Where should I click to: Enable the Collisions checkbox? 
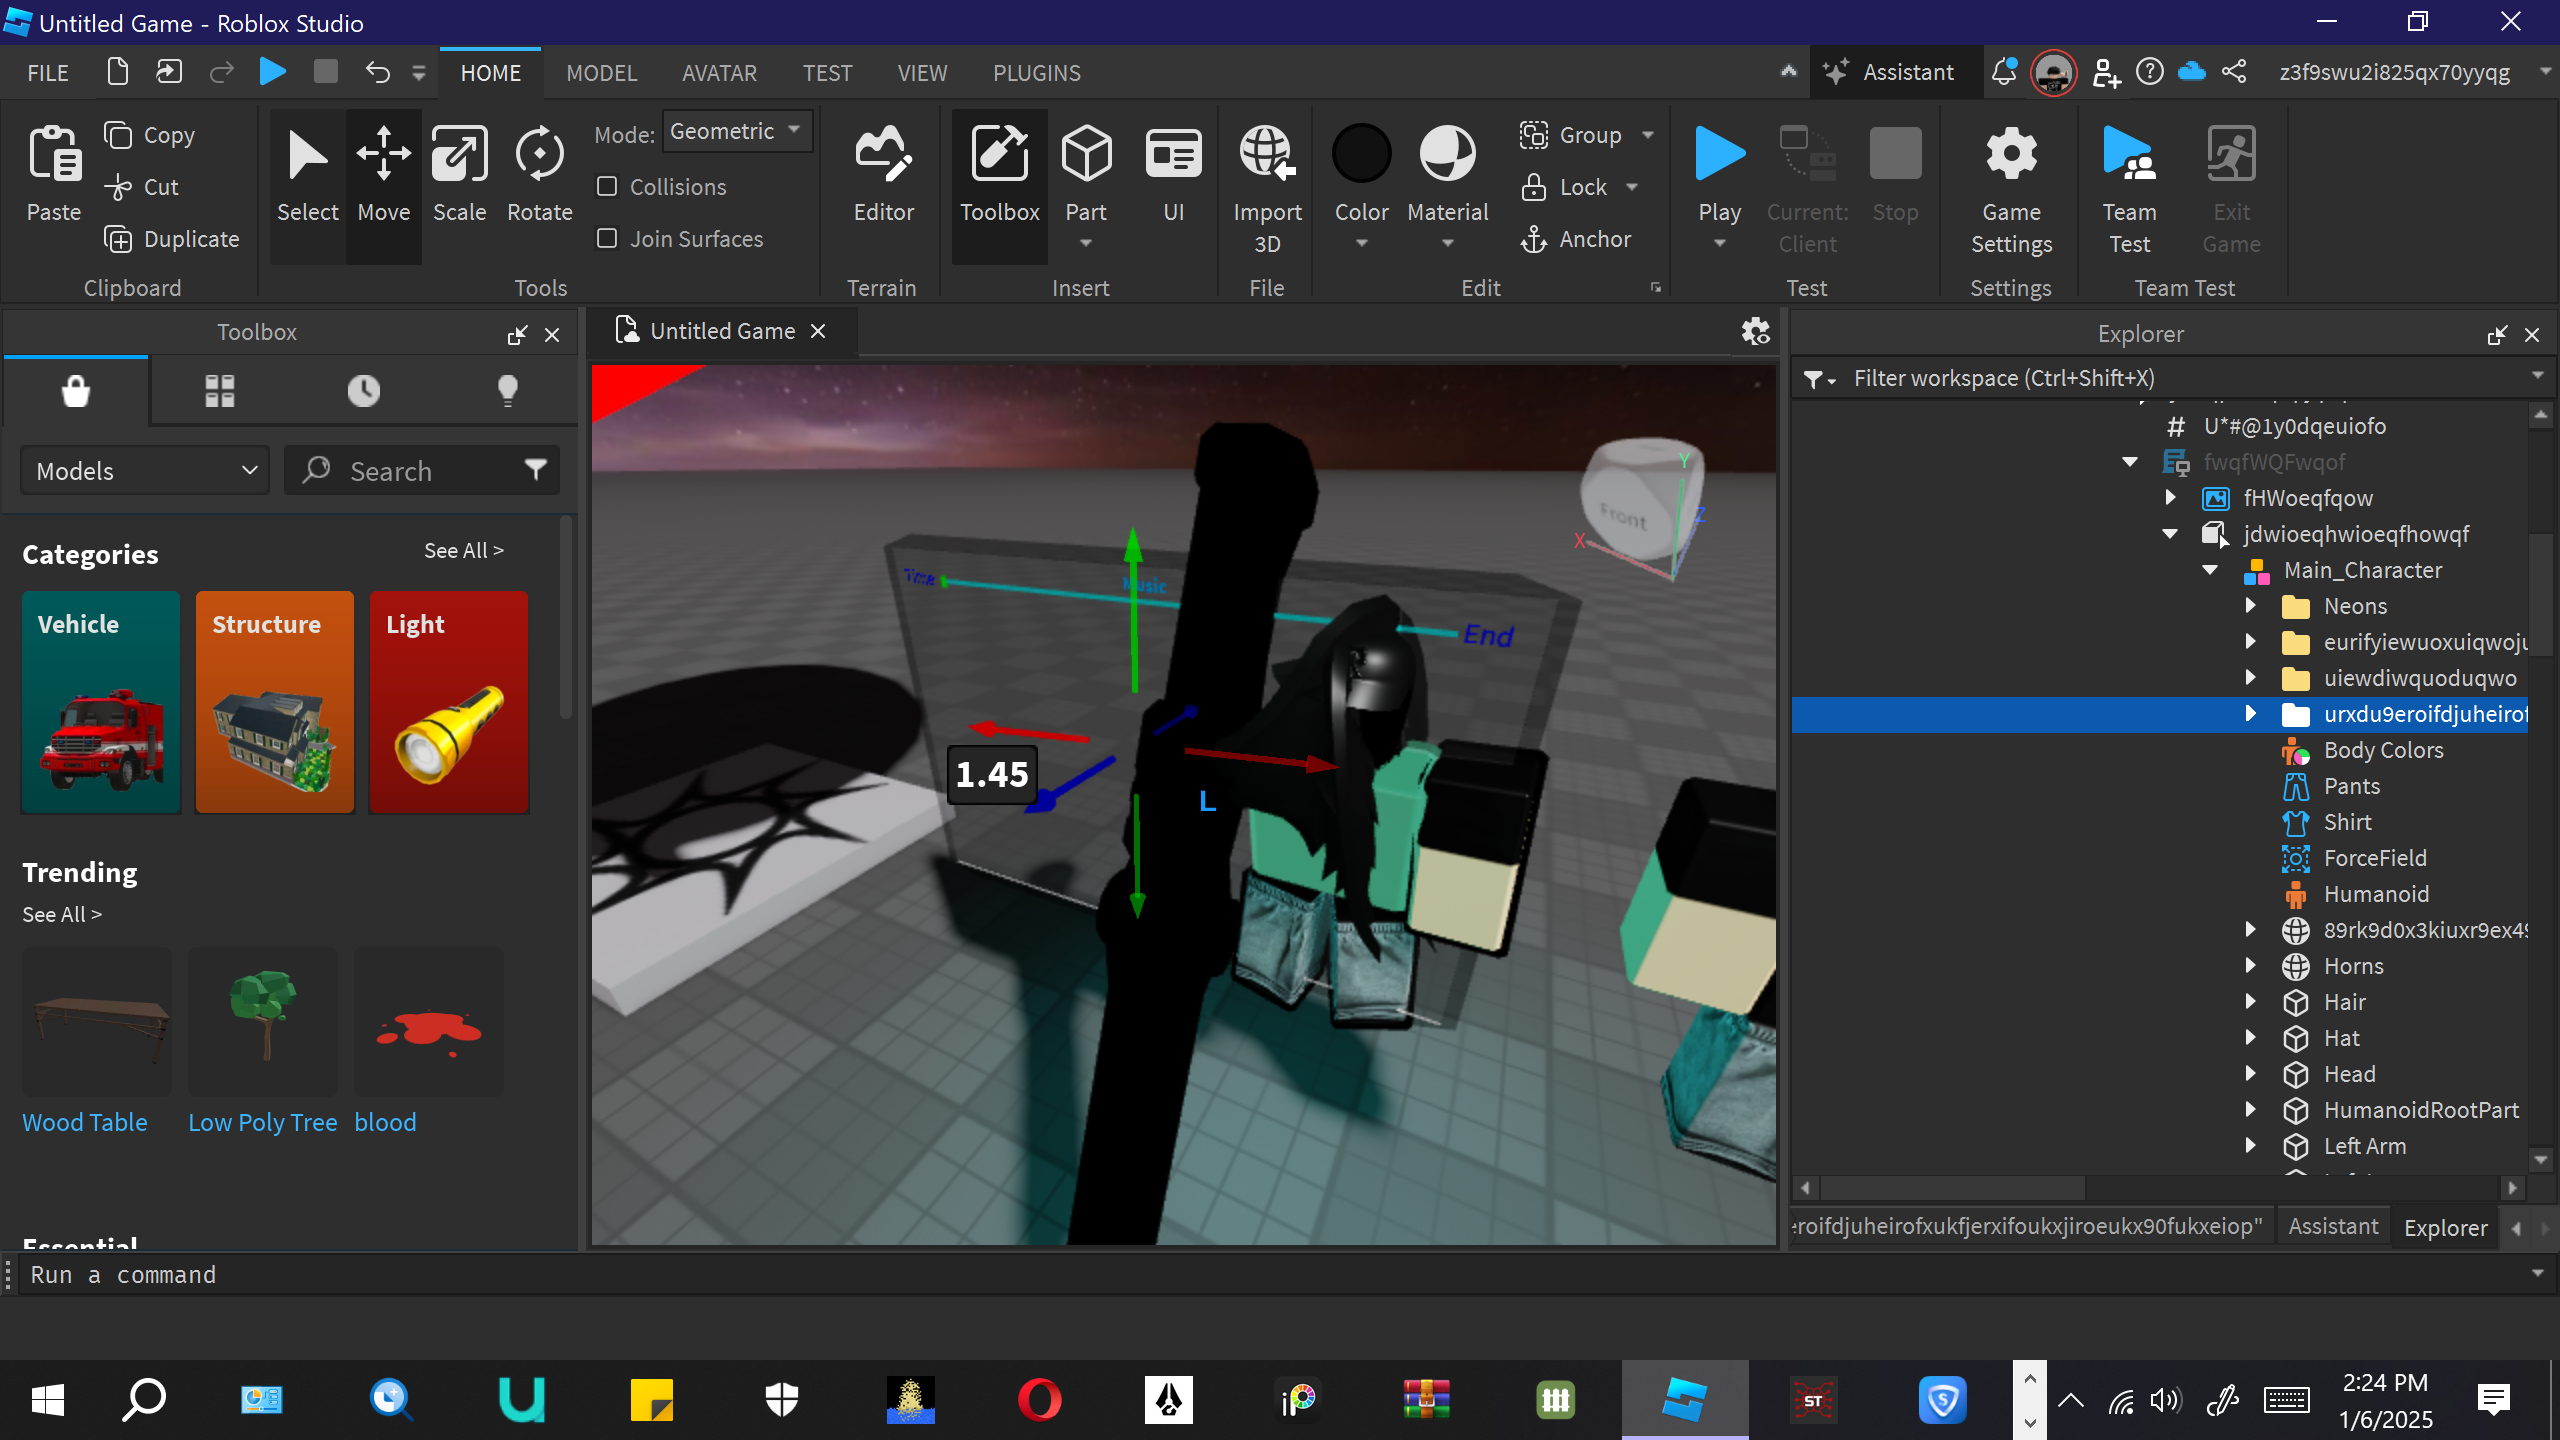tap(607, 187)
